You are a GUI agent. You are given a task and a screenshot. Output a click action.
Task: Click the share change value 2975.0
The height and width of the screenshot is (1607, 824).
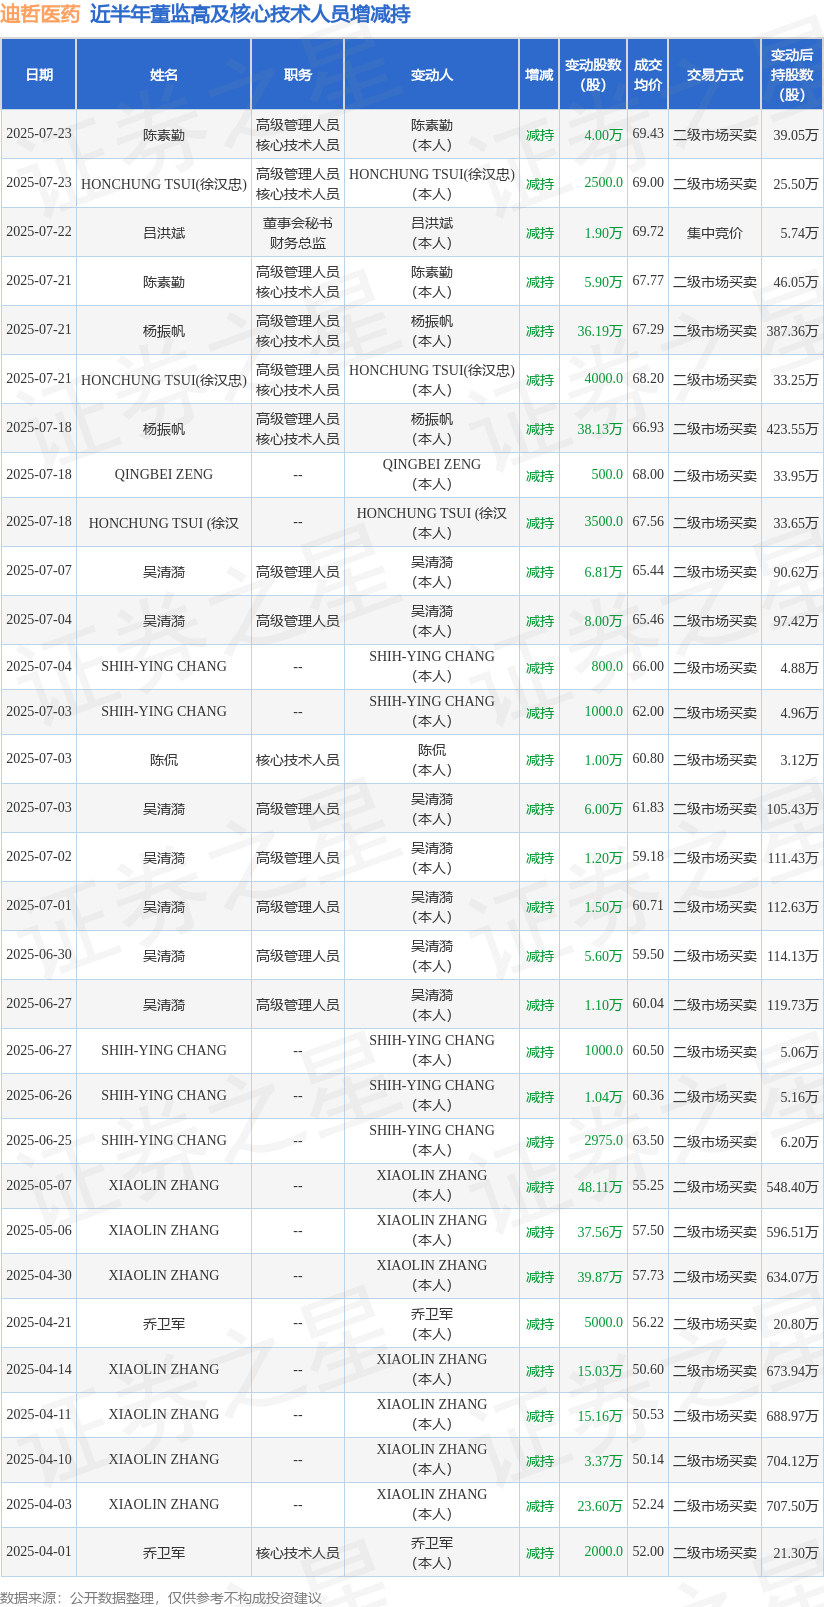tap(604, 1141)
